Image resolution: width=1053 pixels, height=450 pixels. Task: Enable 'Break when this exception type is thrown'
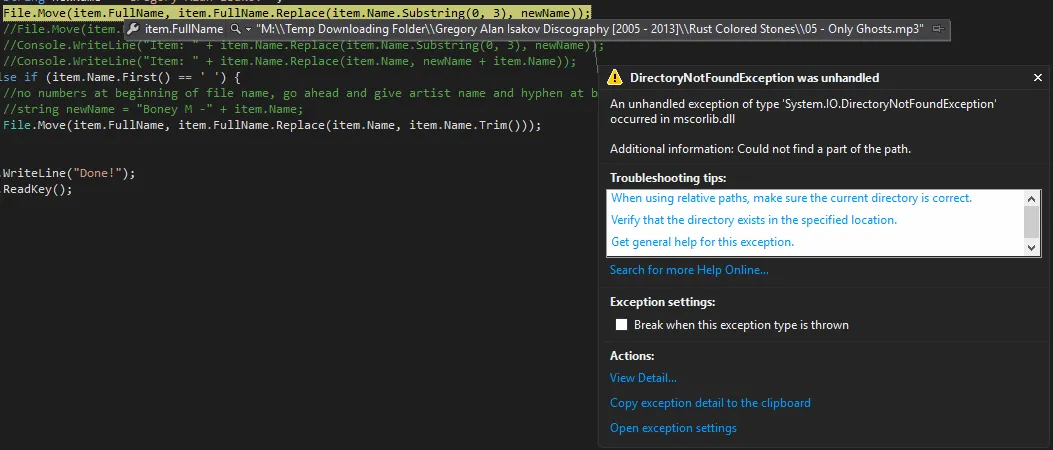[622, 325]
